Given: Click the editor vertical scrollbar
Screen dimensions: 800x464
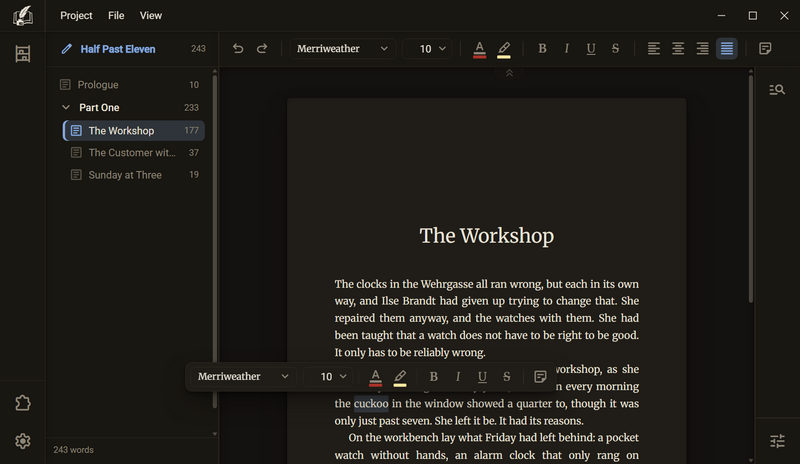Looking at the screenshot, I should click(751, 189).
